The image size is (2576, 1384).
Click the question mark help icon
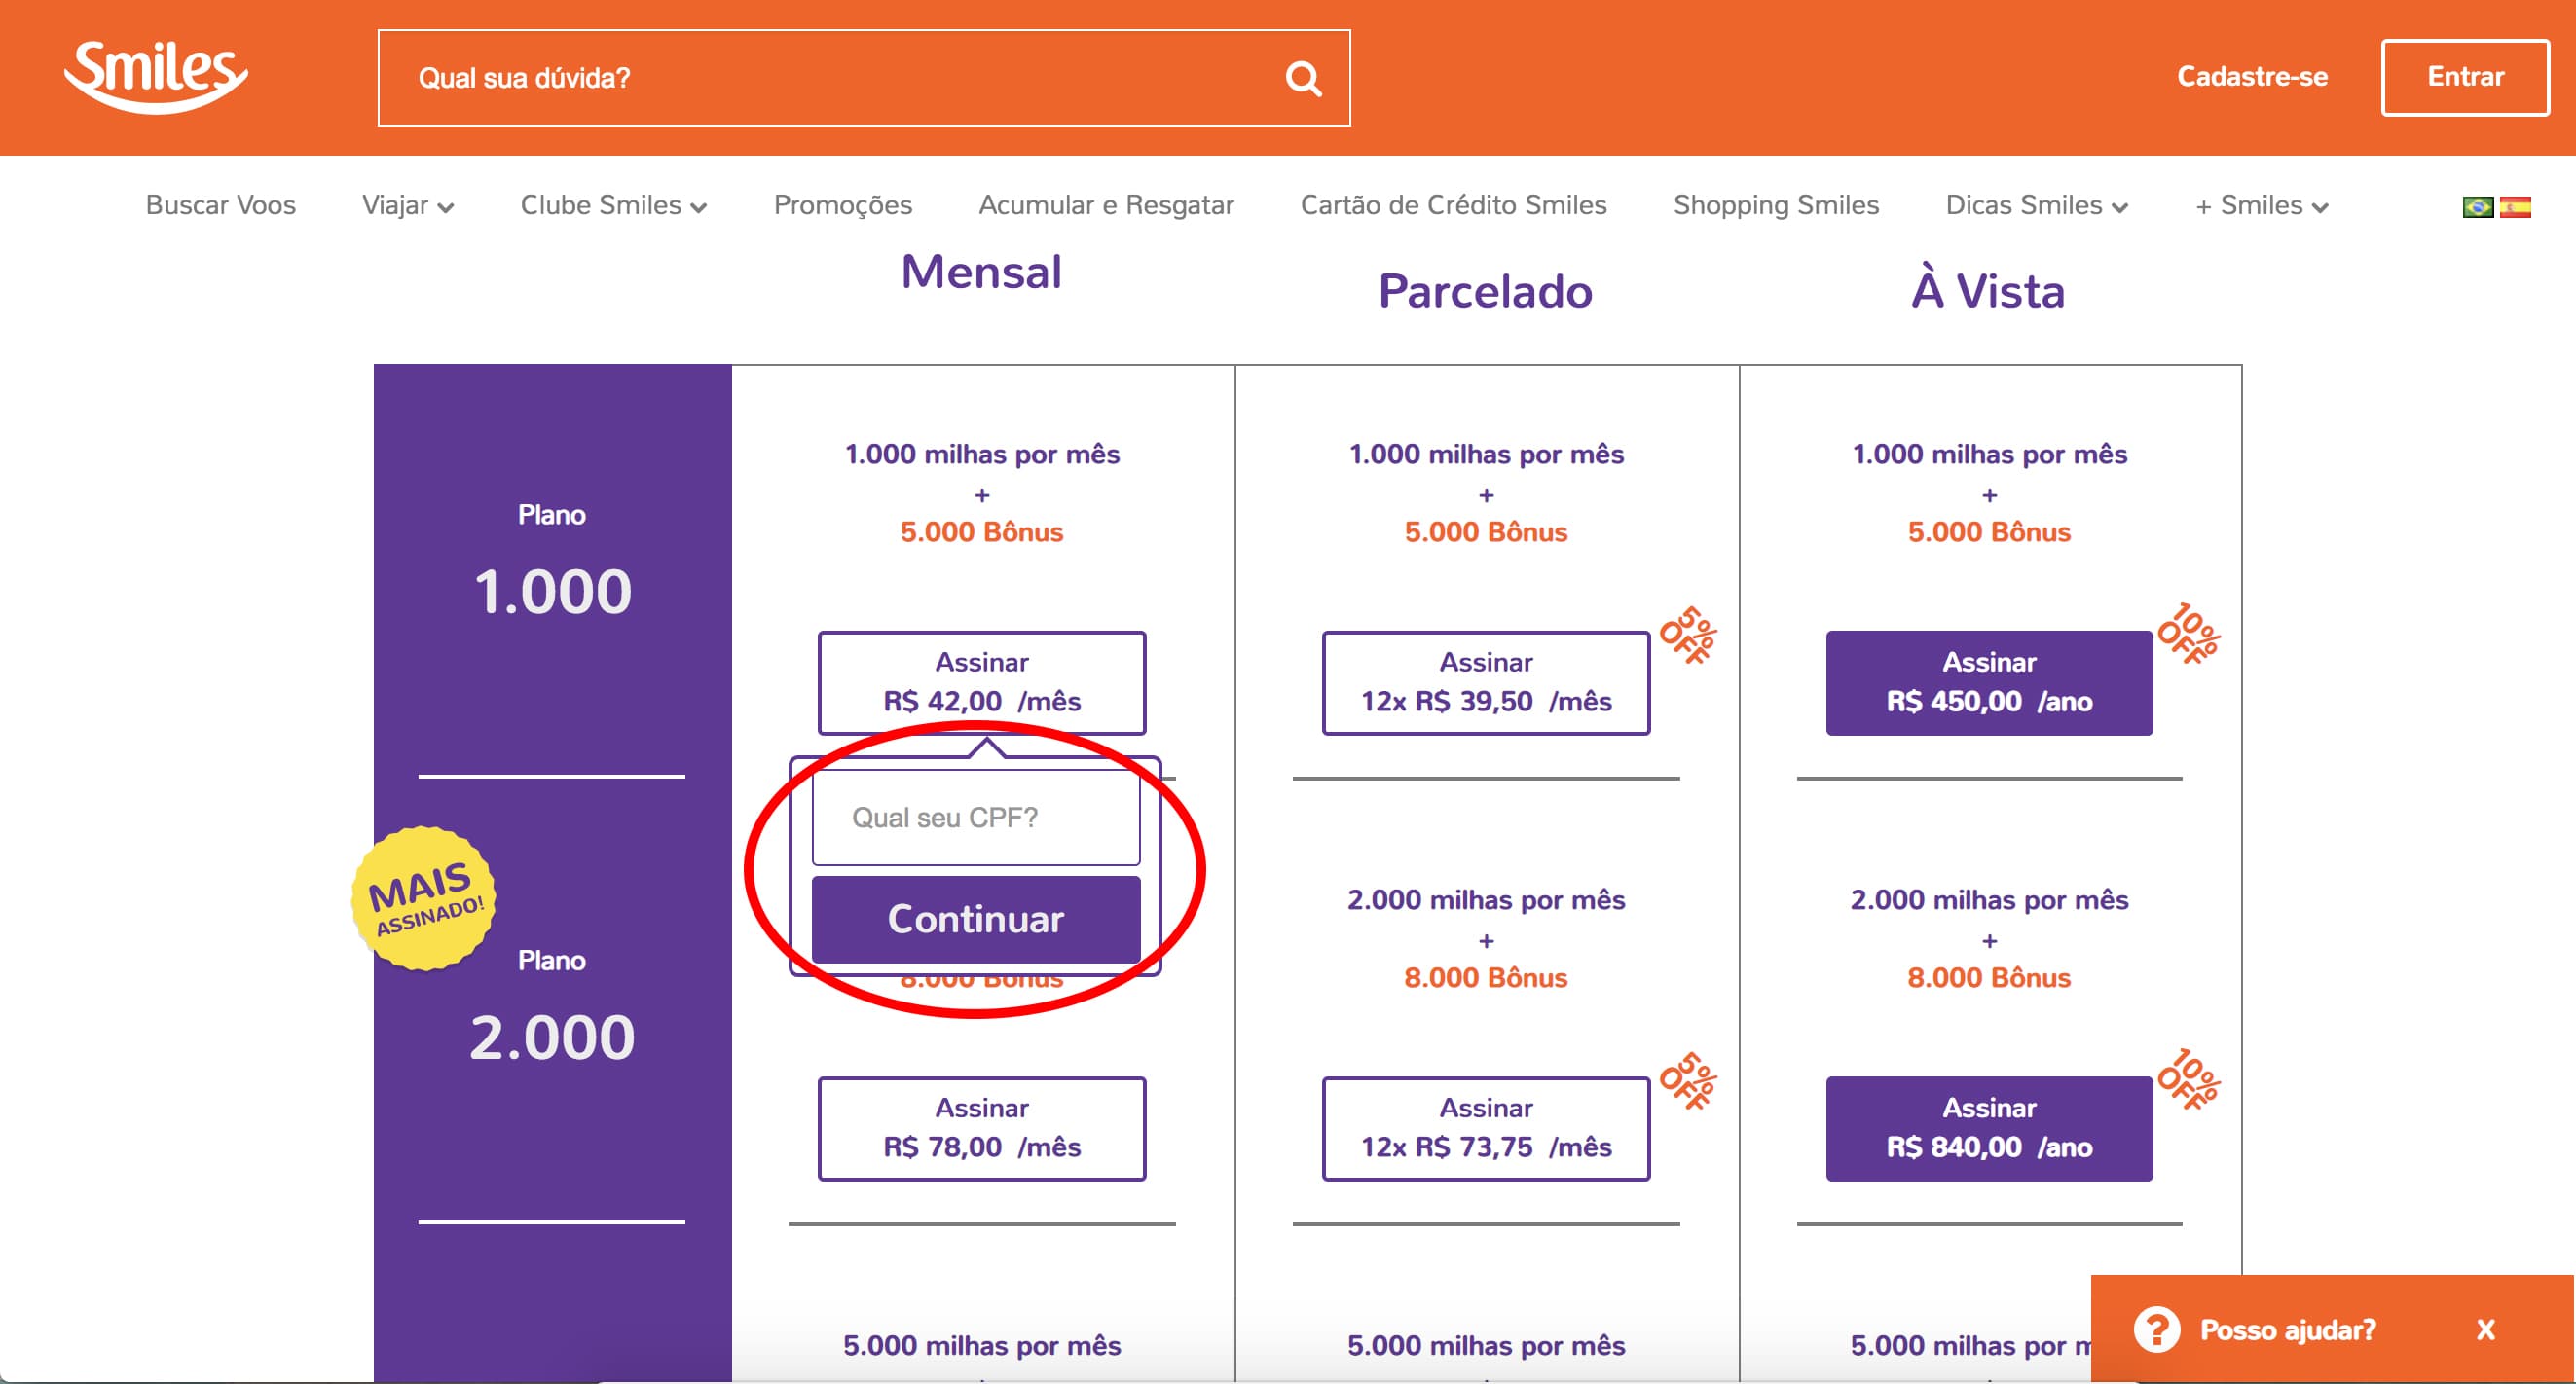click(x=2156, y=1329)
